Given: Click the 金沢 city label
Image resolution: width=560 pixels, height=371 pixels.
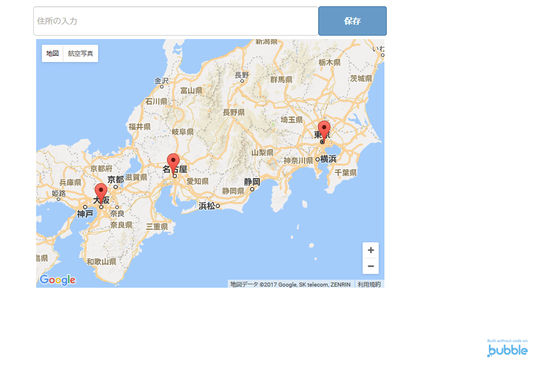Looking at the screenshot, I should (x=161, y=81).
